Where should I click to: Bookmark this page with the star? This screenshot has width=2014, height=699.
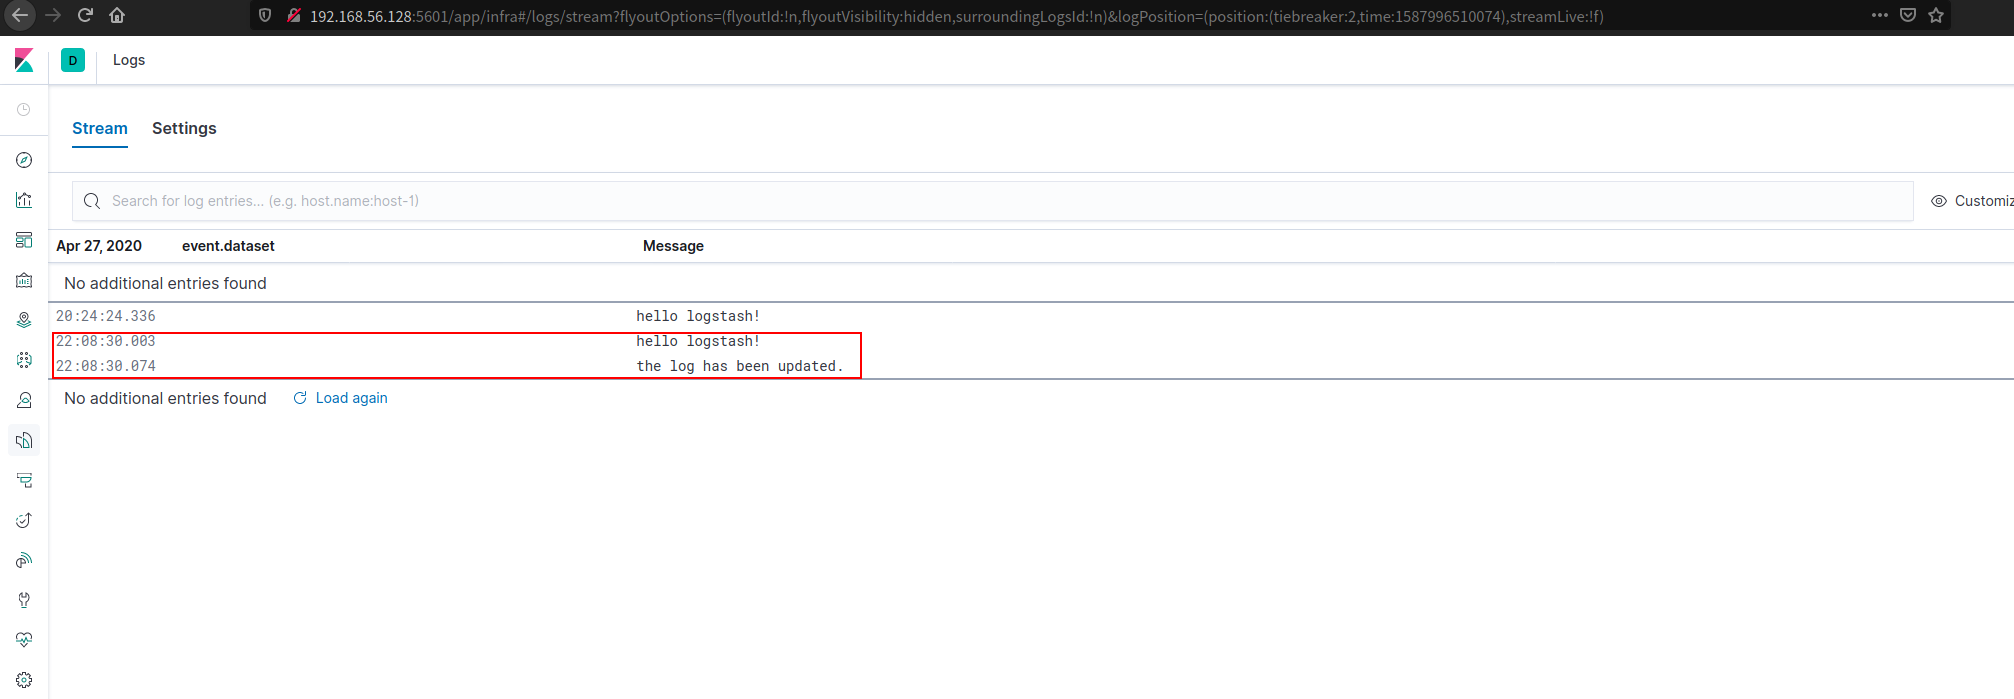(1936, 16)
